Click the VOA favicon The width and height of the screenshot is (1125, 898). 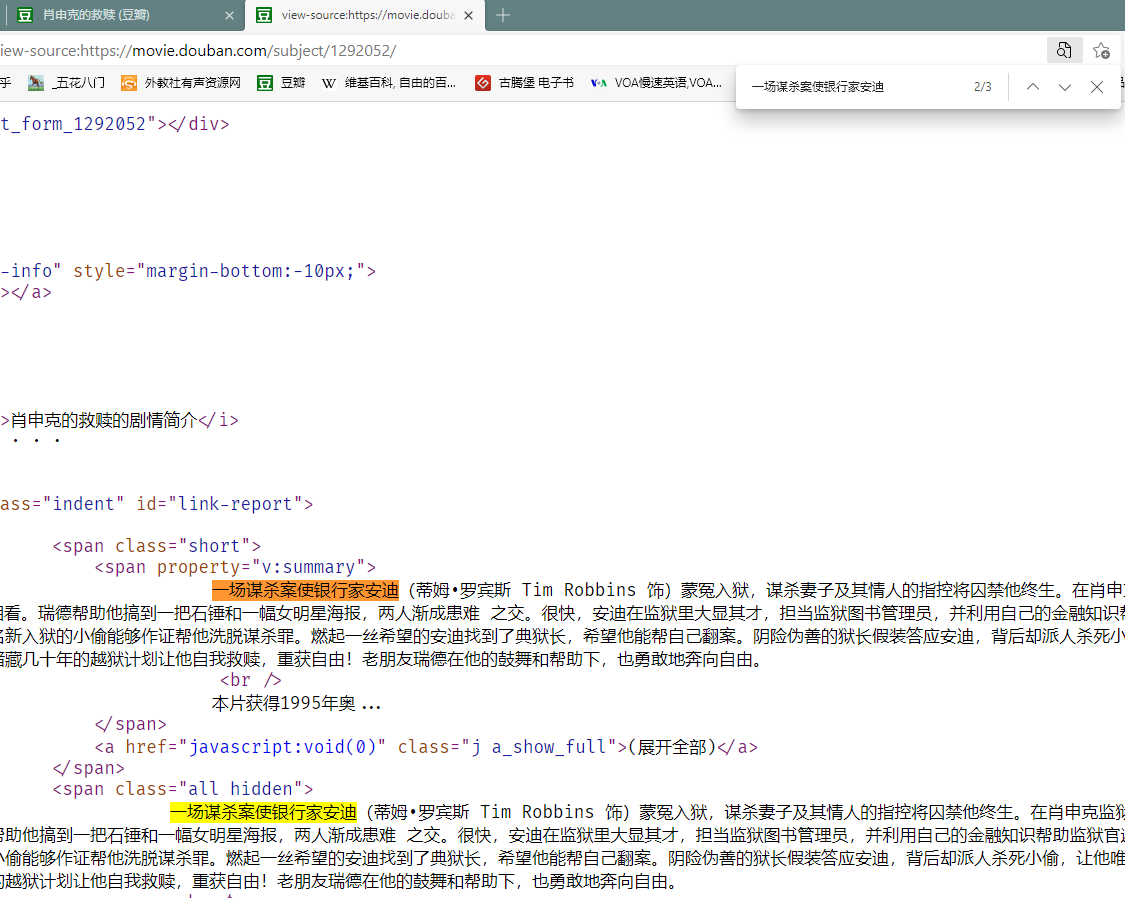click(x=598, y=83)
